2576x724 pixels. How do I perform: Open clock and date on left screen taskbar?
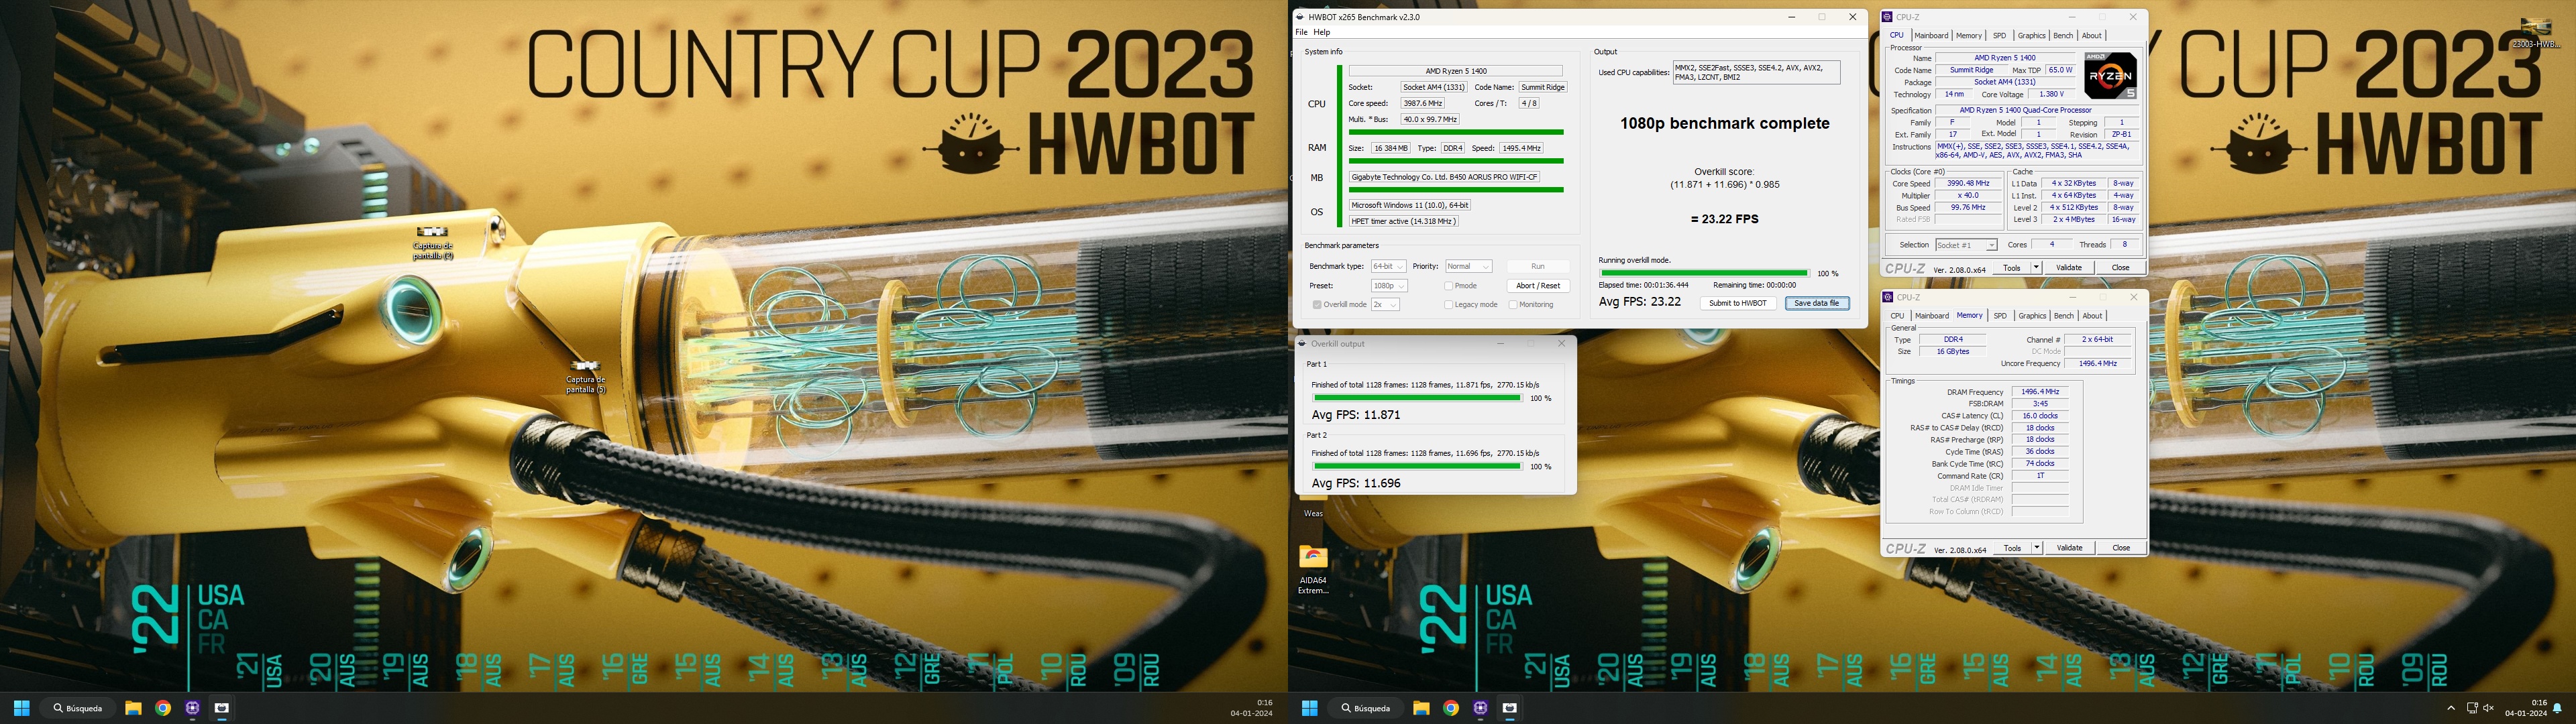(x=1251, y=708)
